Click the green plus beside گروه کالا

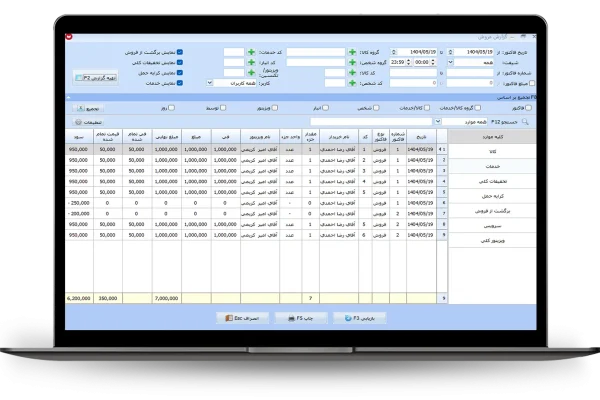pos(351,51)
